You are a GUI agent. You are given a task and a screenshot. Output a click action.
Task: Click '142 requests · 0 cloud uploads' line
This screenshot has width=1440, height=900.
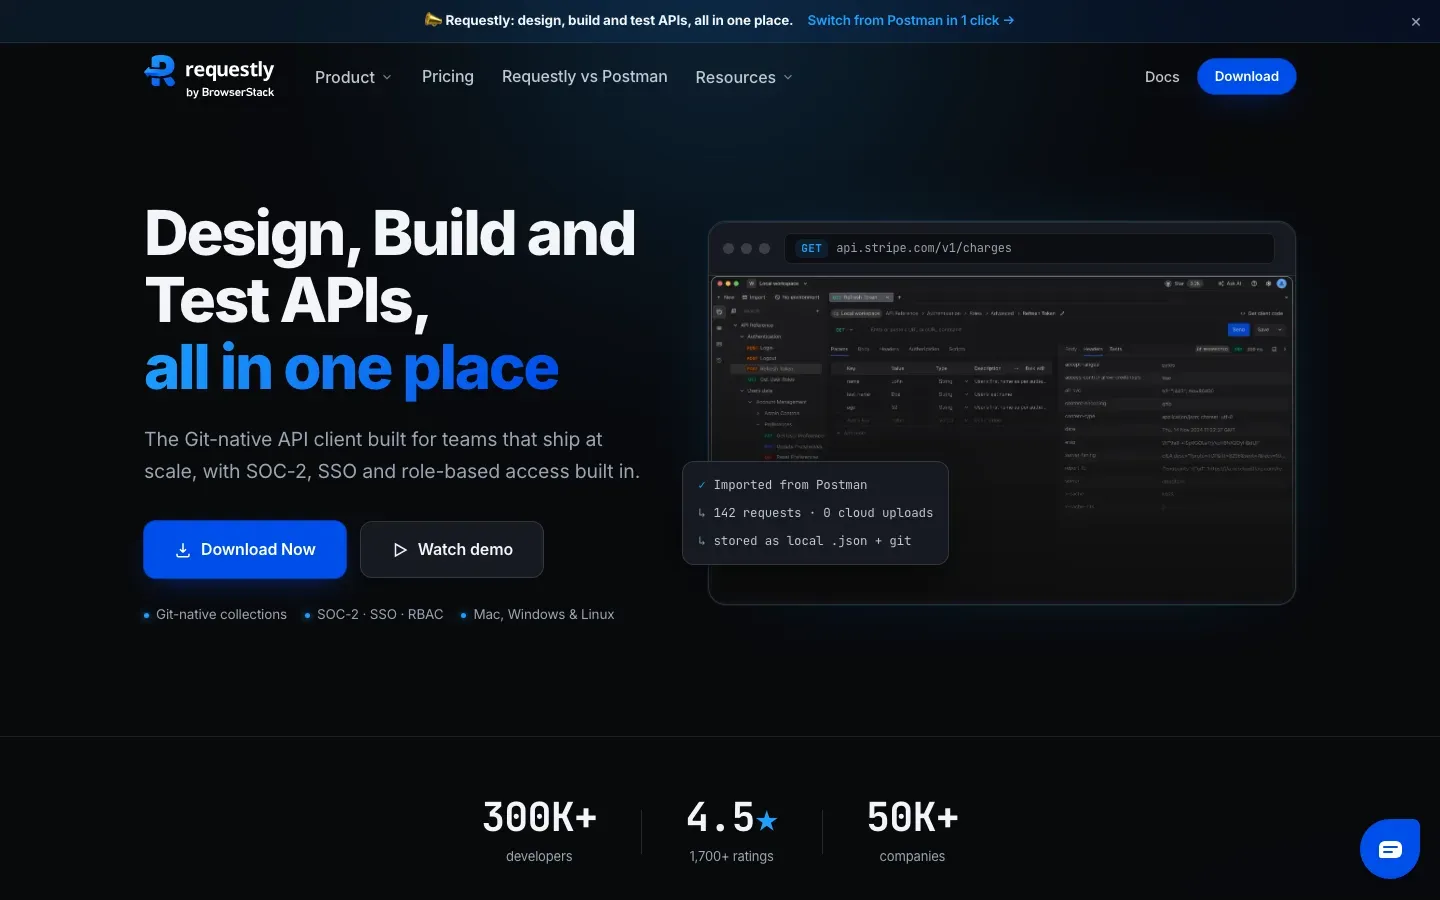(823, 513)
